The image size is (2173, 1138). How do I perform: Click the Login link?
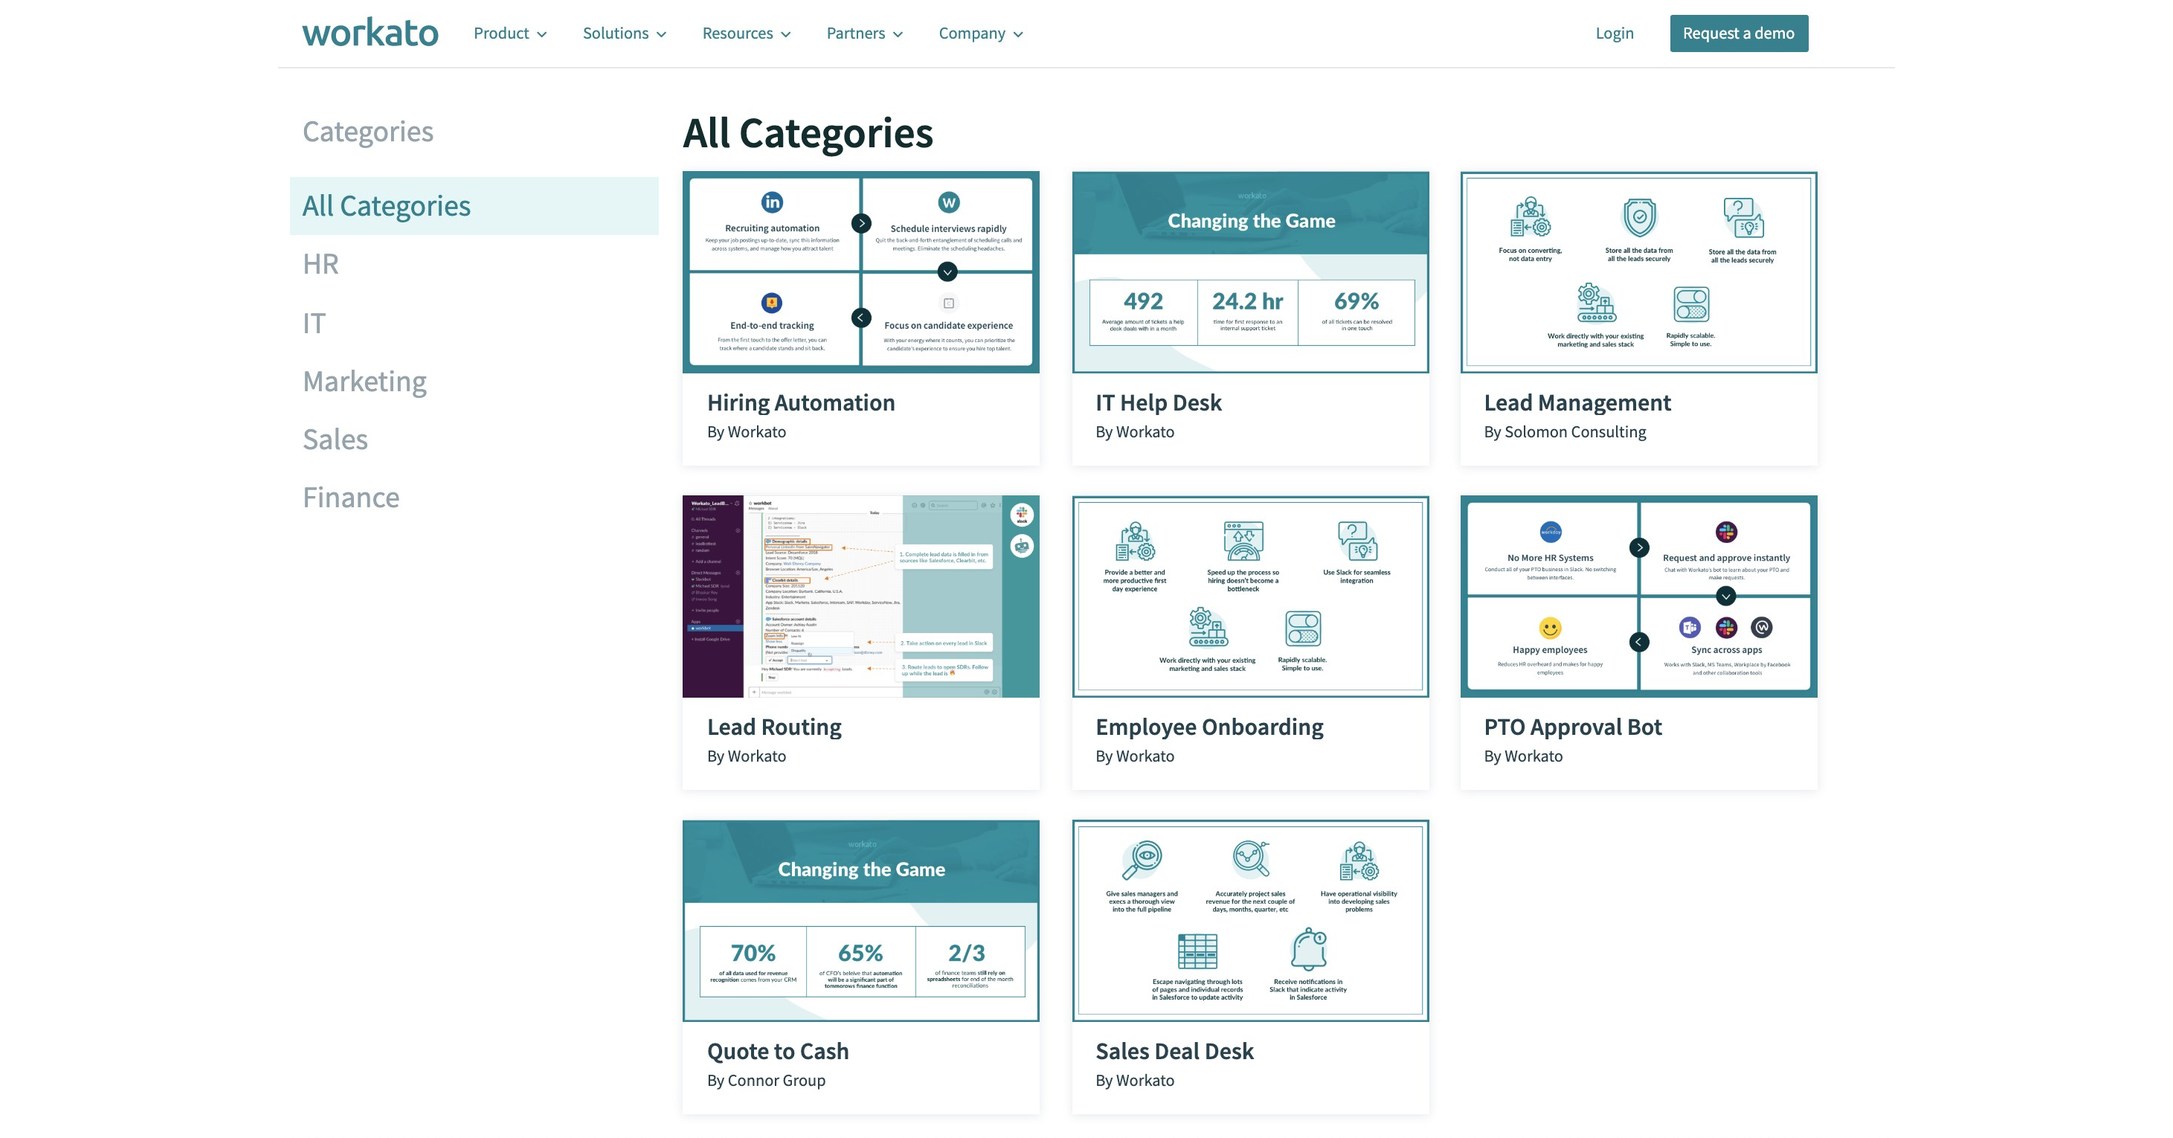tap(1613, 33)
